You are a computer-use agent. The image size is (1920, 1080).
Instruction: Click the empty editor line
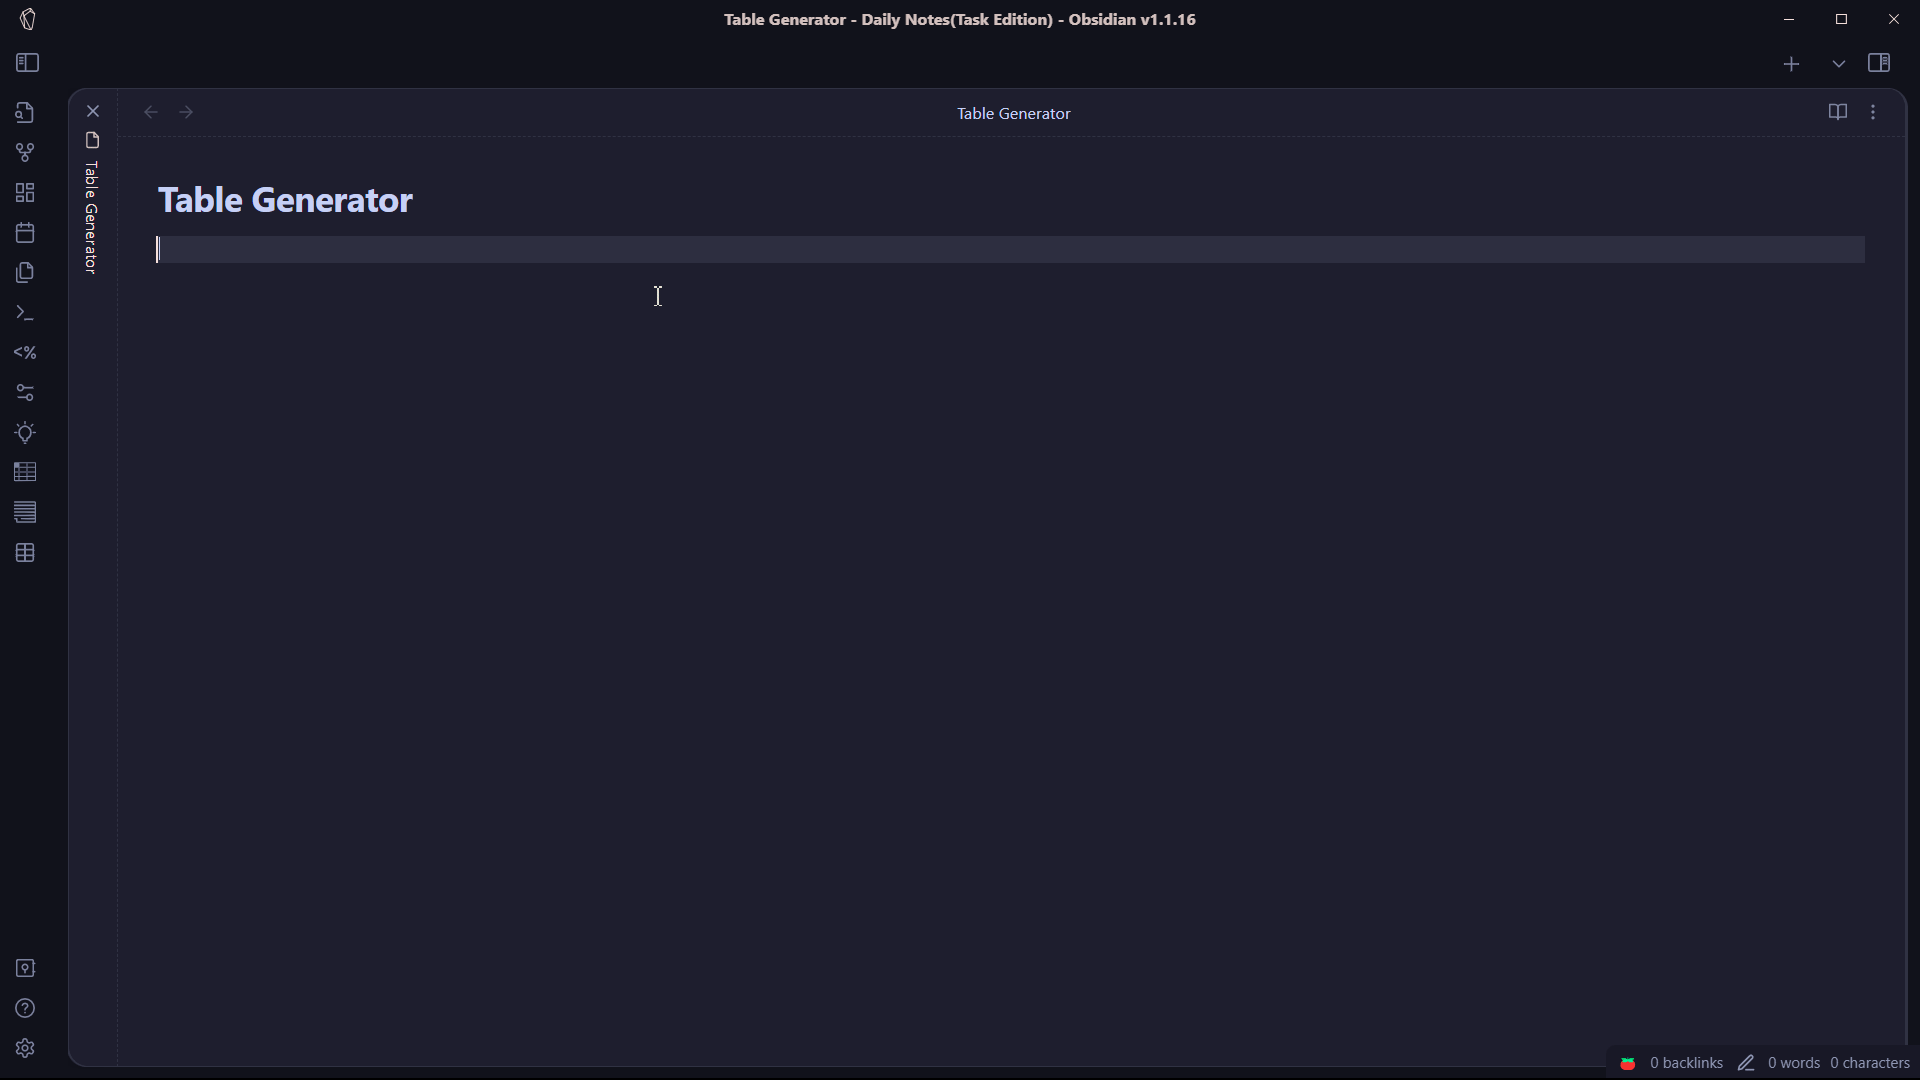pos(1000,250)
